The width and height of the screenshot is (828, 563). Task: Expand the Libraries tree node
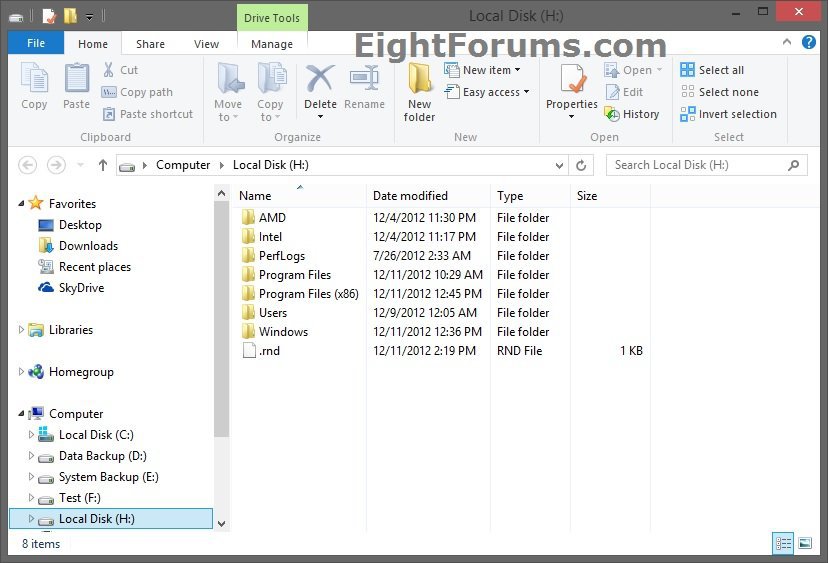coord(22,330)
